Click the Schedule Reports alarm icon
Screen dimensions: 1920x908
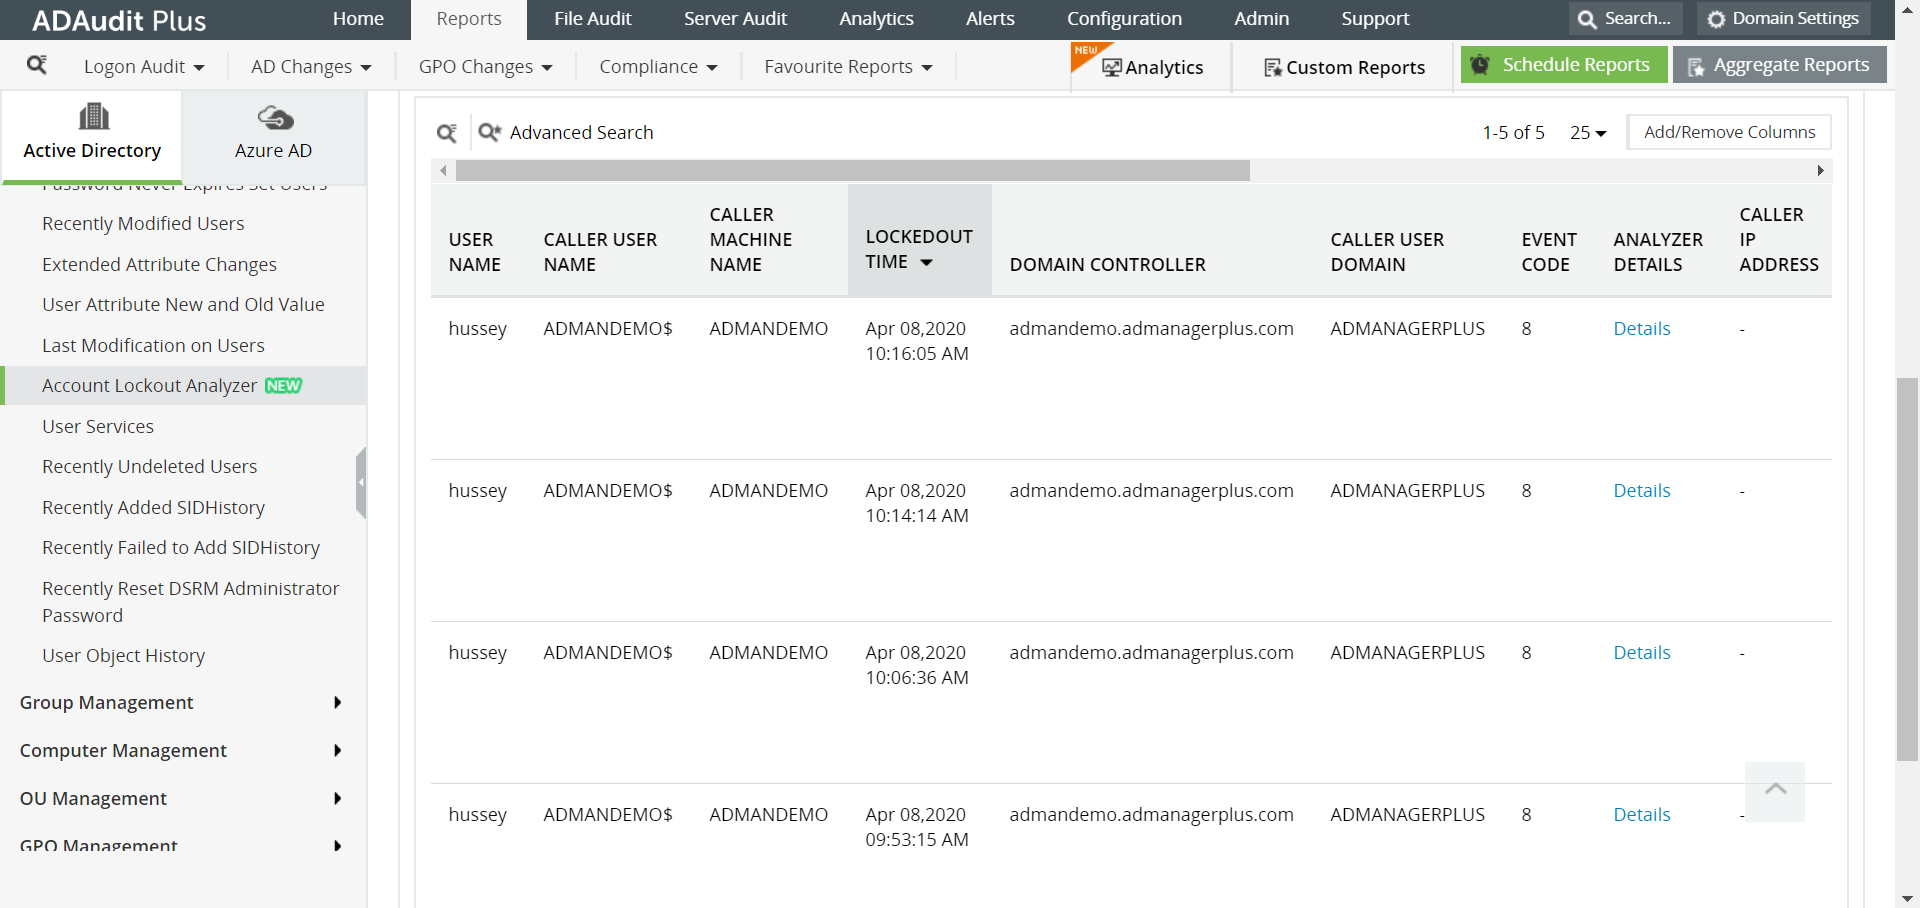1480,64
